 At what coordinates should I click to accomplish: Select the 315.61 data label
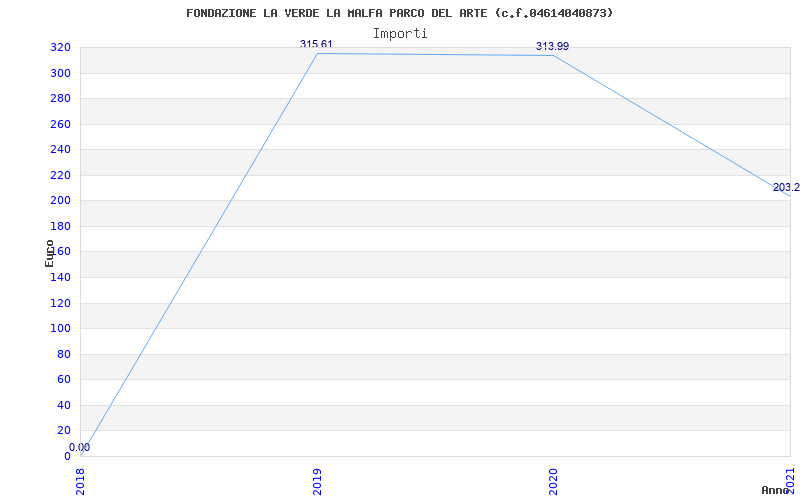click(x=316, y=44)
